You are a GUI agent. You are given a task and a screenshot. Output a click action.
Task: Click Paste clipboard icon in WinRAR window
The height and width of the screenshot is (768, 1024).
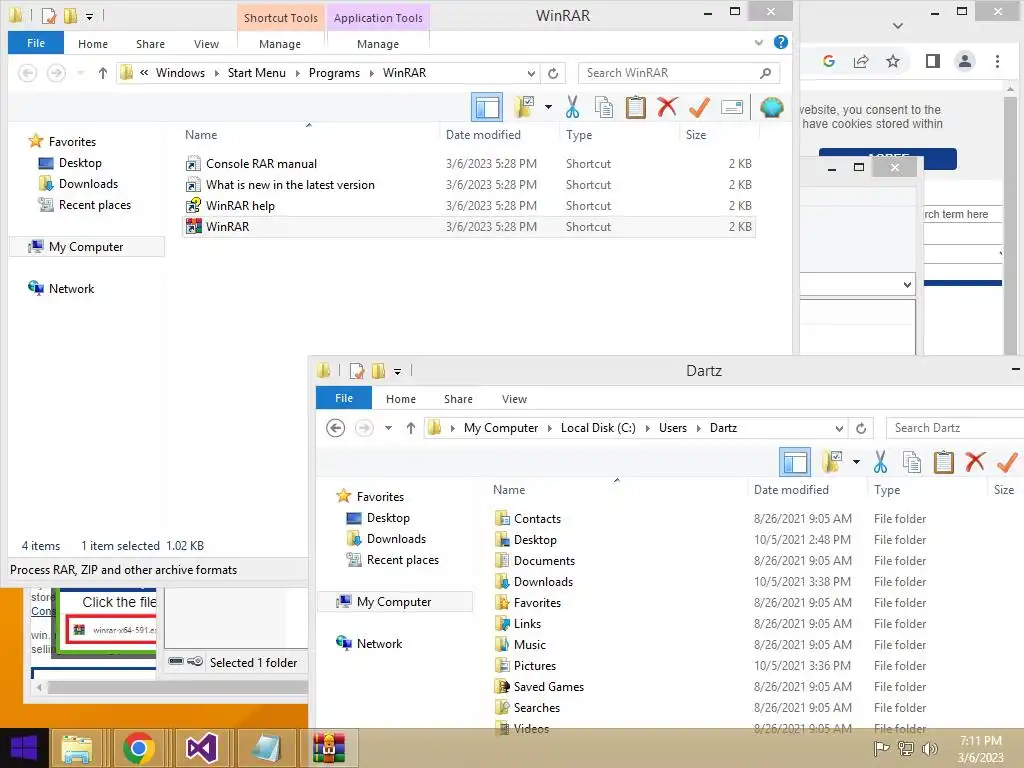[635, 107]
